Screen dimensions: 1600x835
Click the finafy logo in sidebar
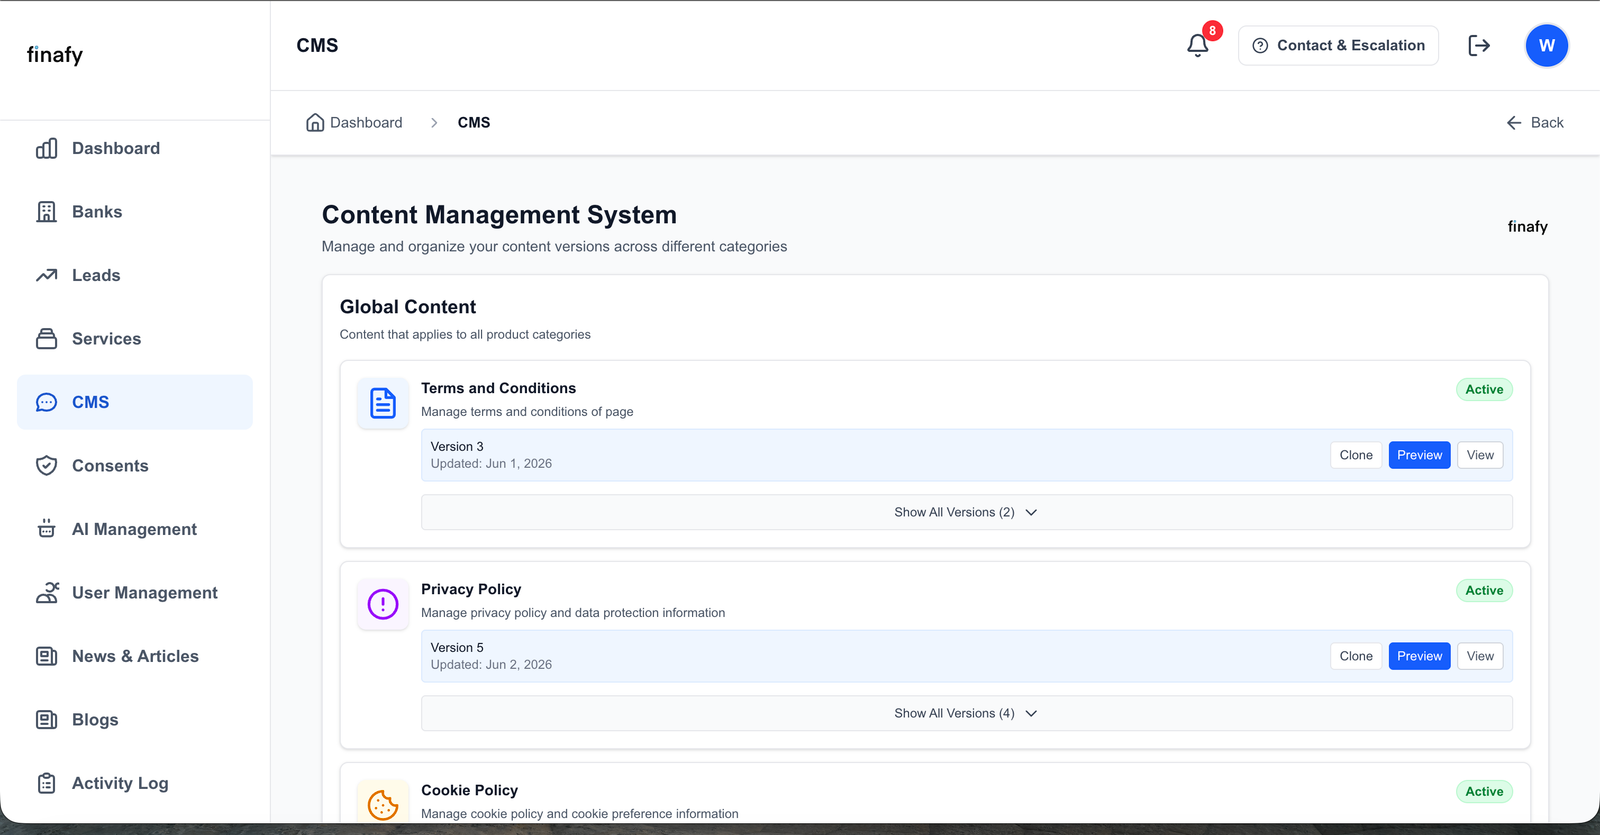point(55,55)
